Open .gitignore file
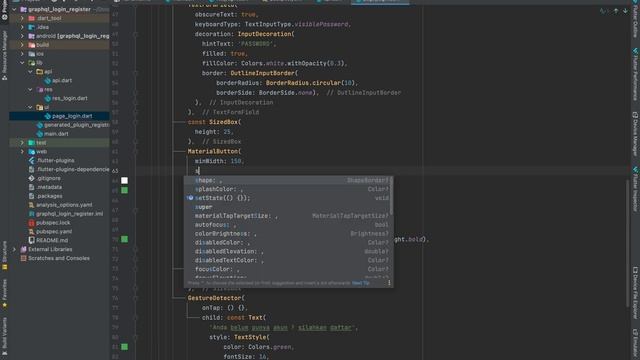The image size is (640, 360). pos(44,178)
